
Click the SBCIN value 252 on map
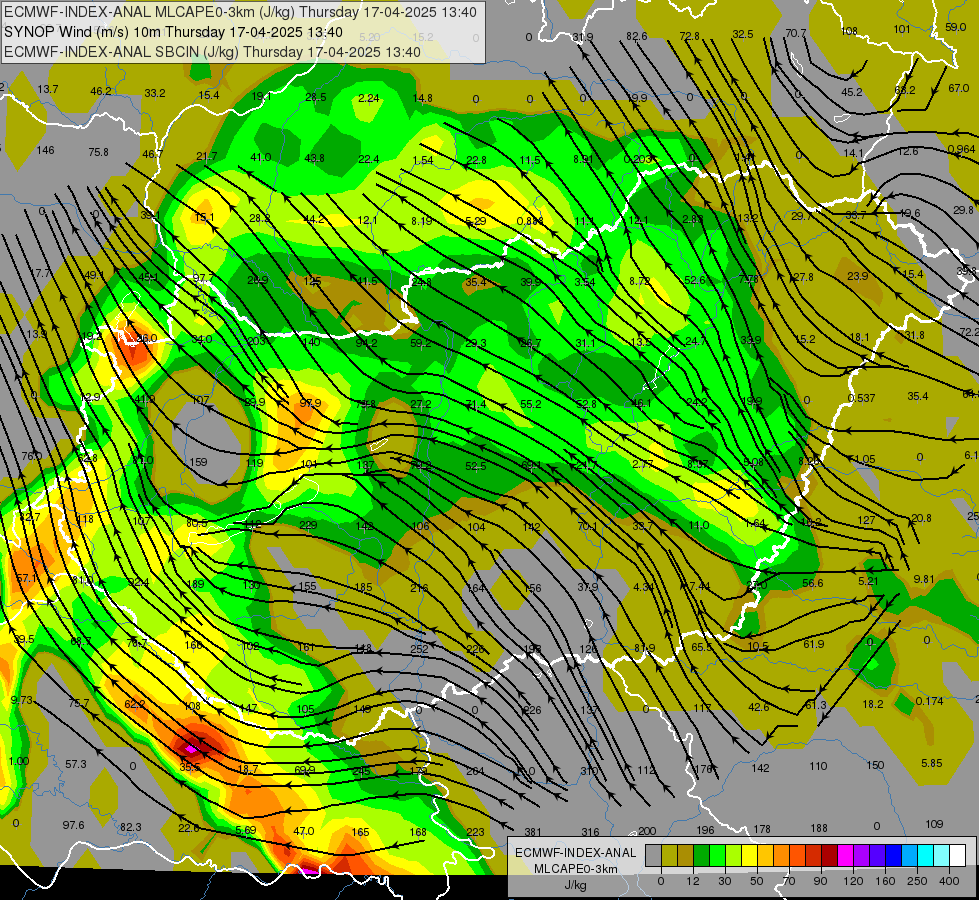coord(419,649)
